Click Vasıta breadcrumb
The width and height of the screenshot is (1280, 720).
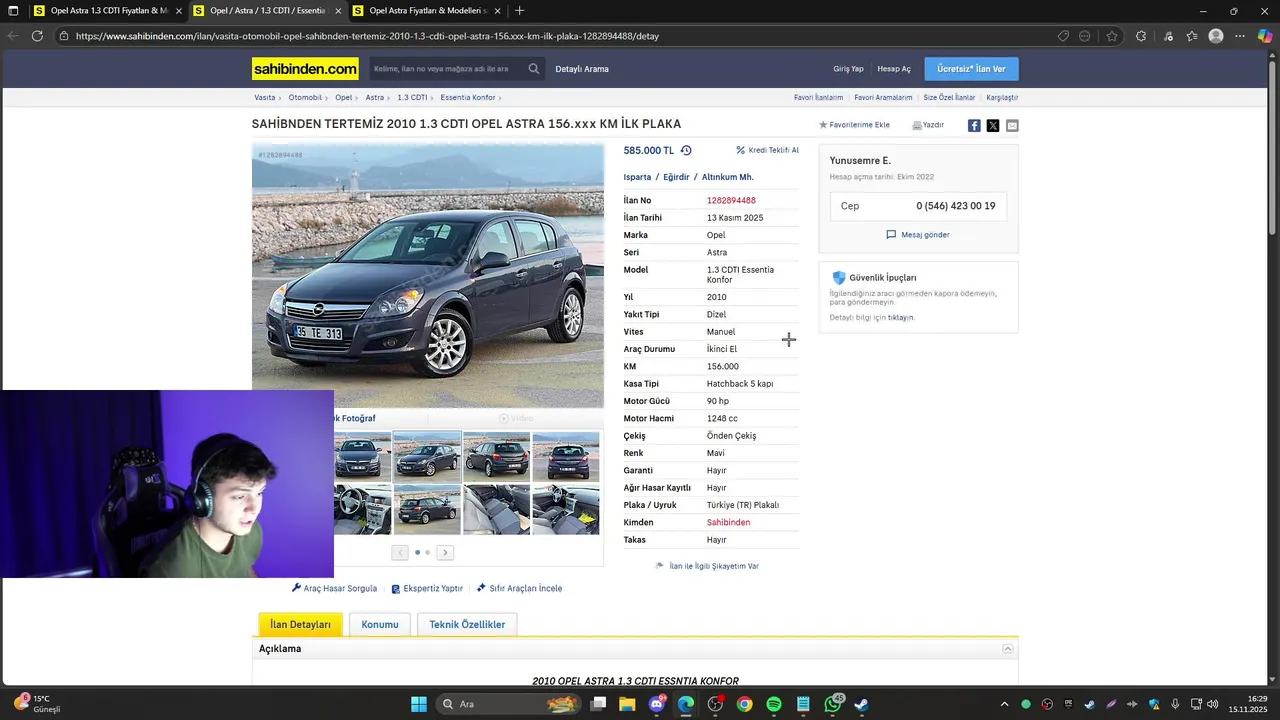(x=265, y=98)
